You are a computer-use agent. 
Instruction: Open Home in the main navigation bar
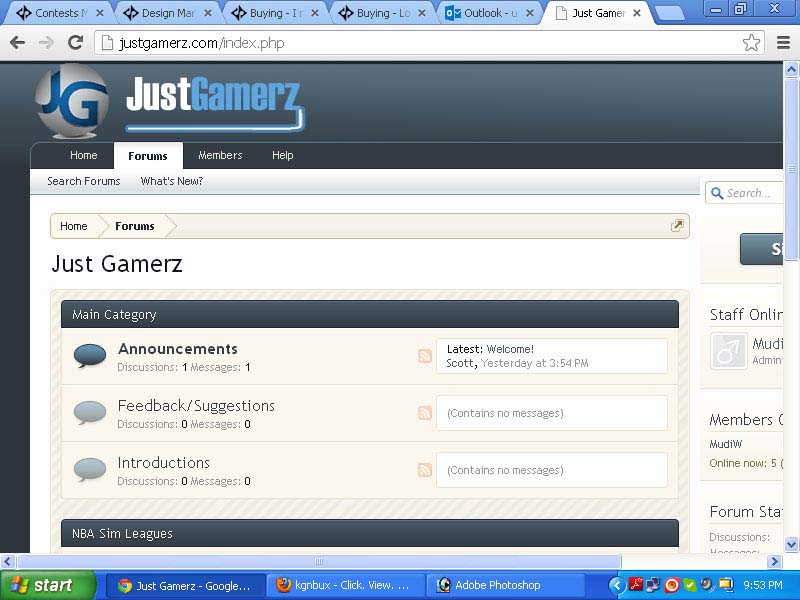84,155
